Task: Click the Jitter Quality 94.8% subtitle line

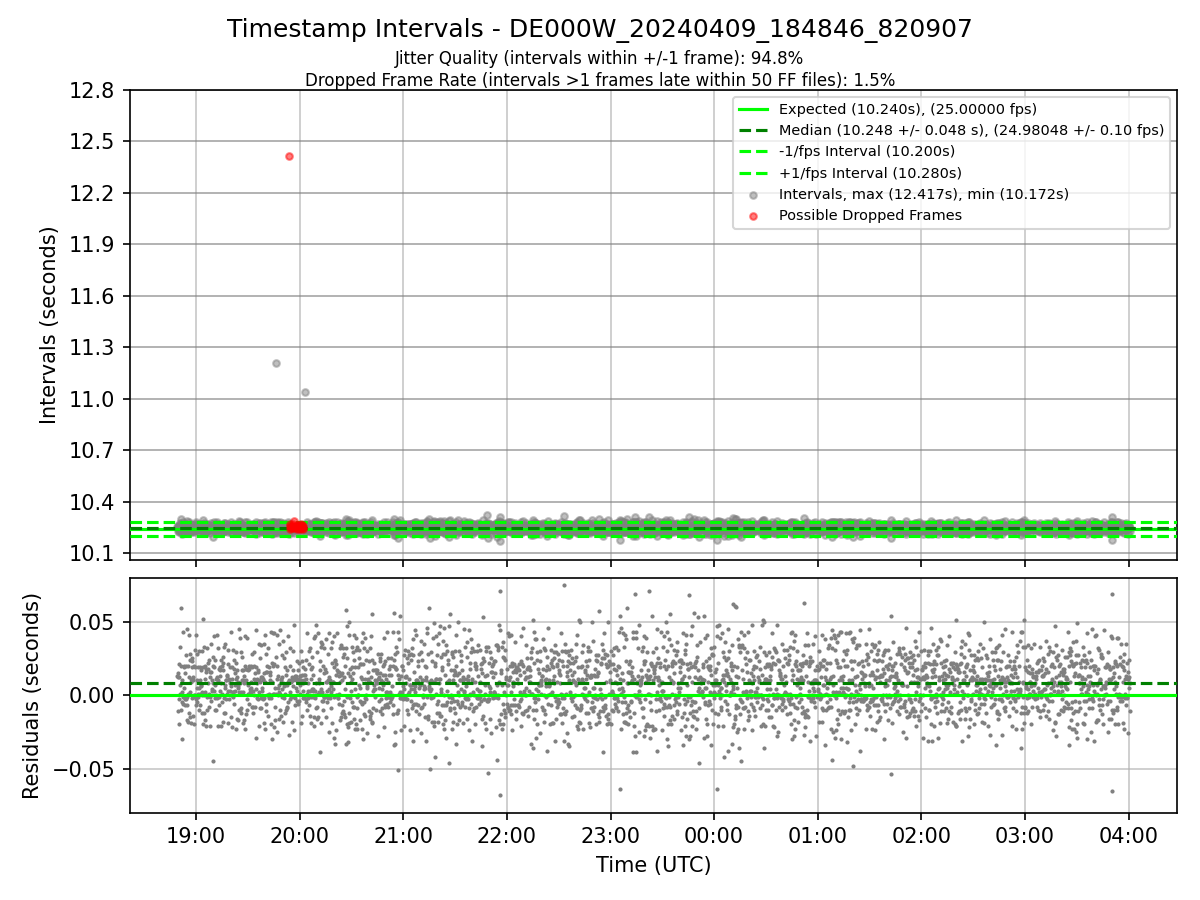Action: 599,58
